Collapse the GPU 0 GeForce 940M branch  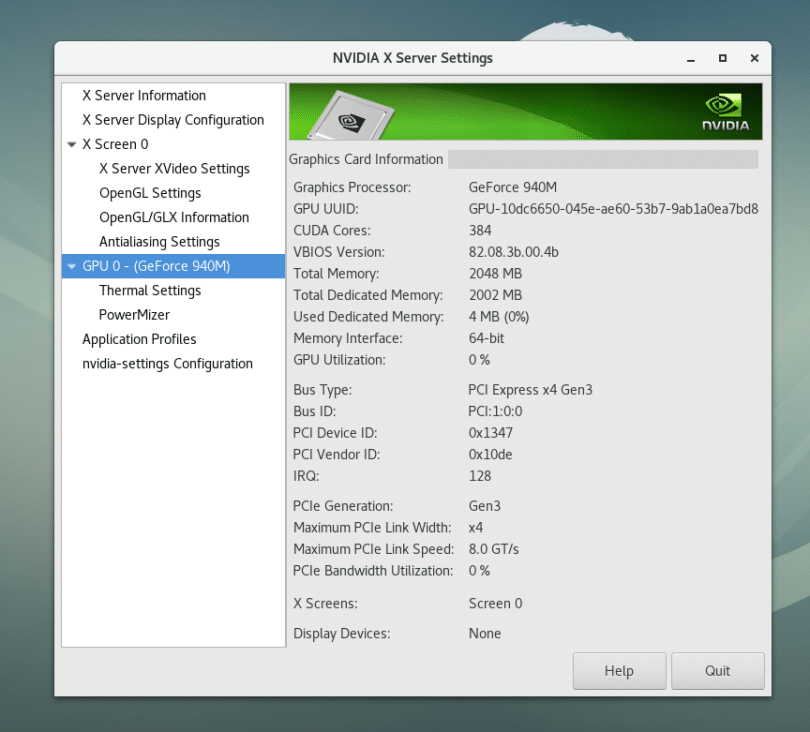[72, 266]
